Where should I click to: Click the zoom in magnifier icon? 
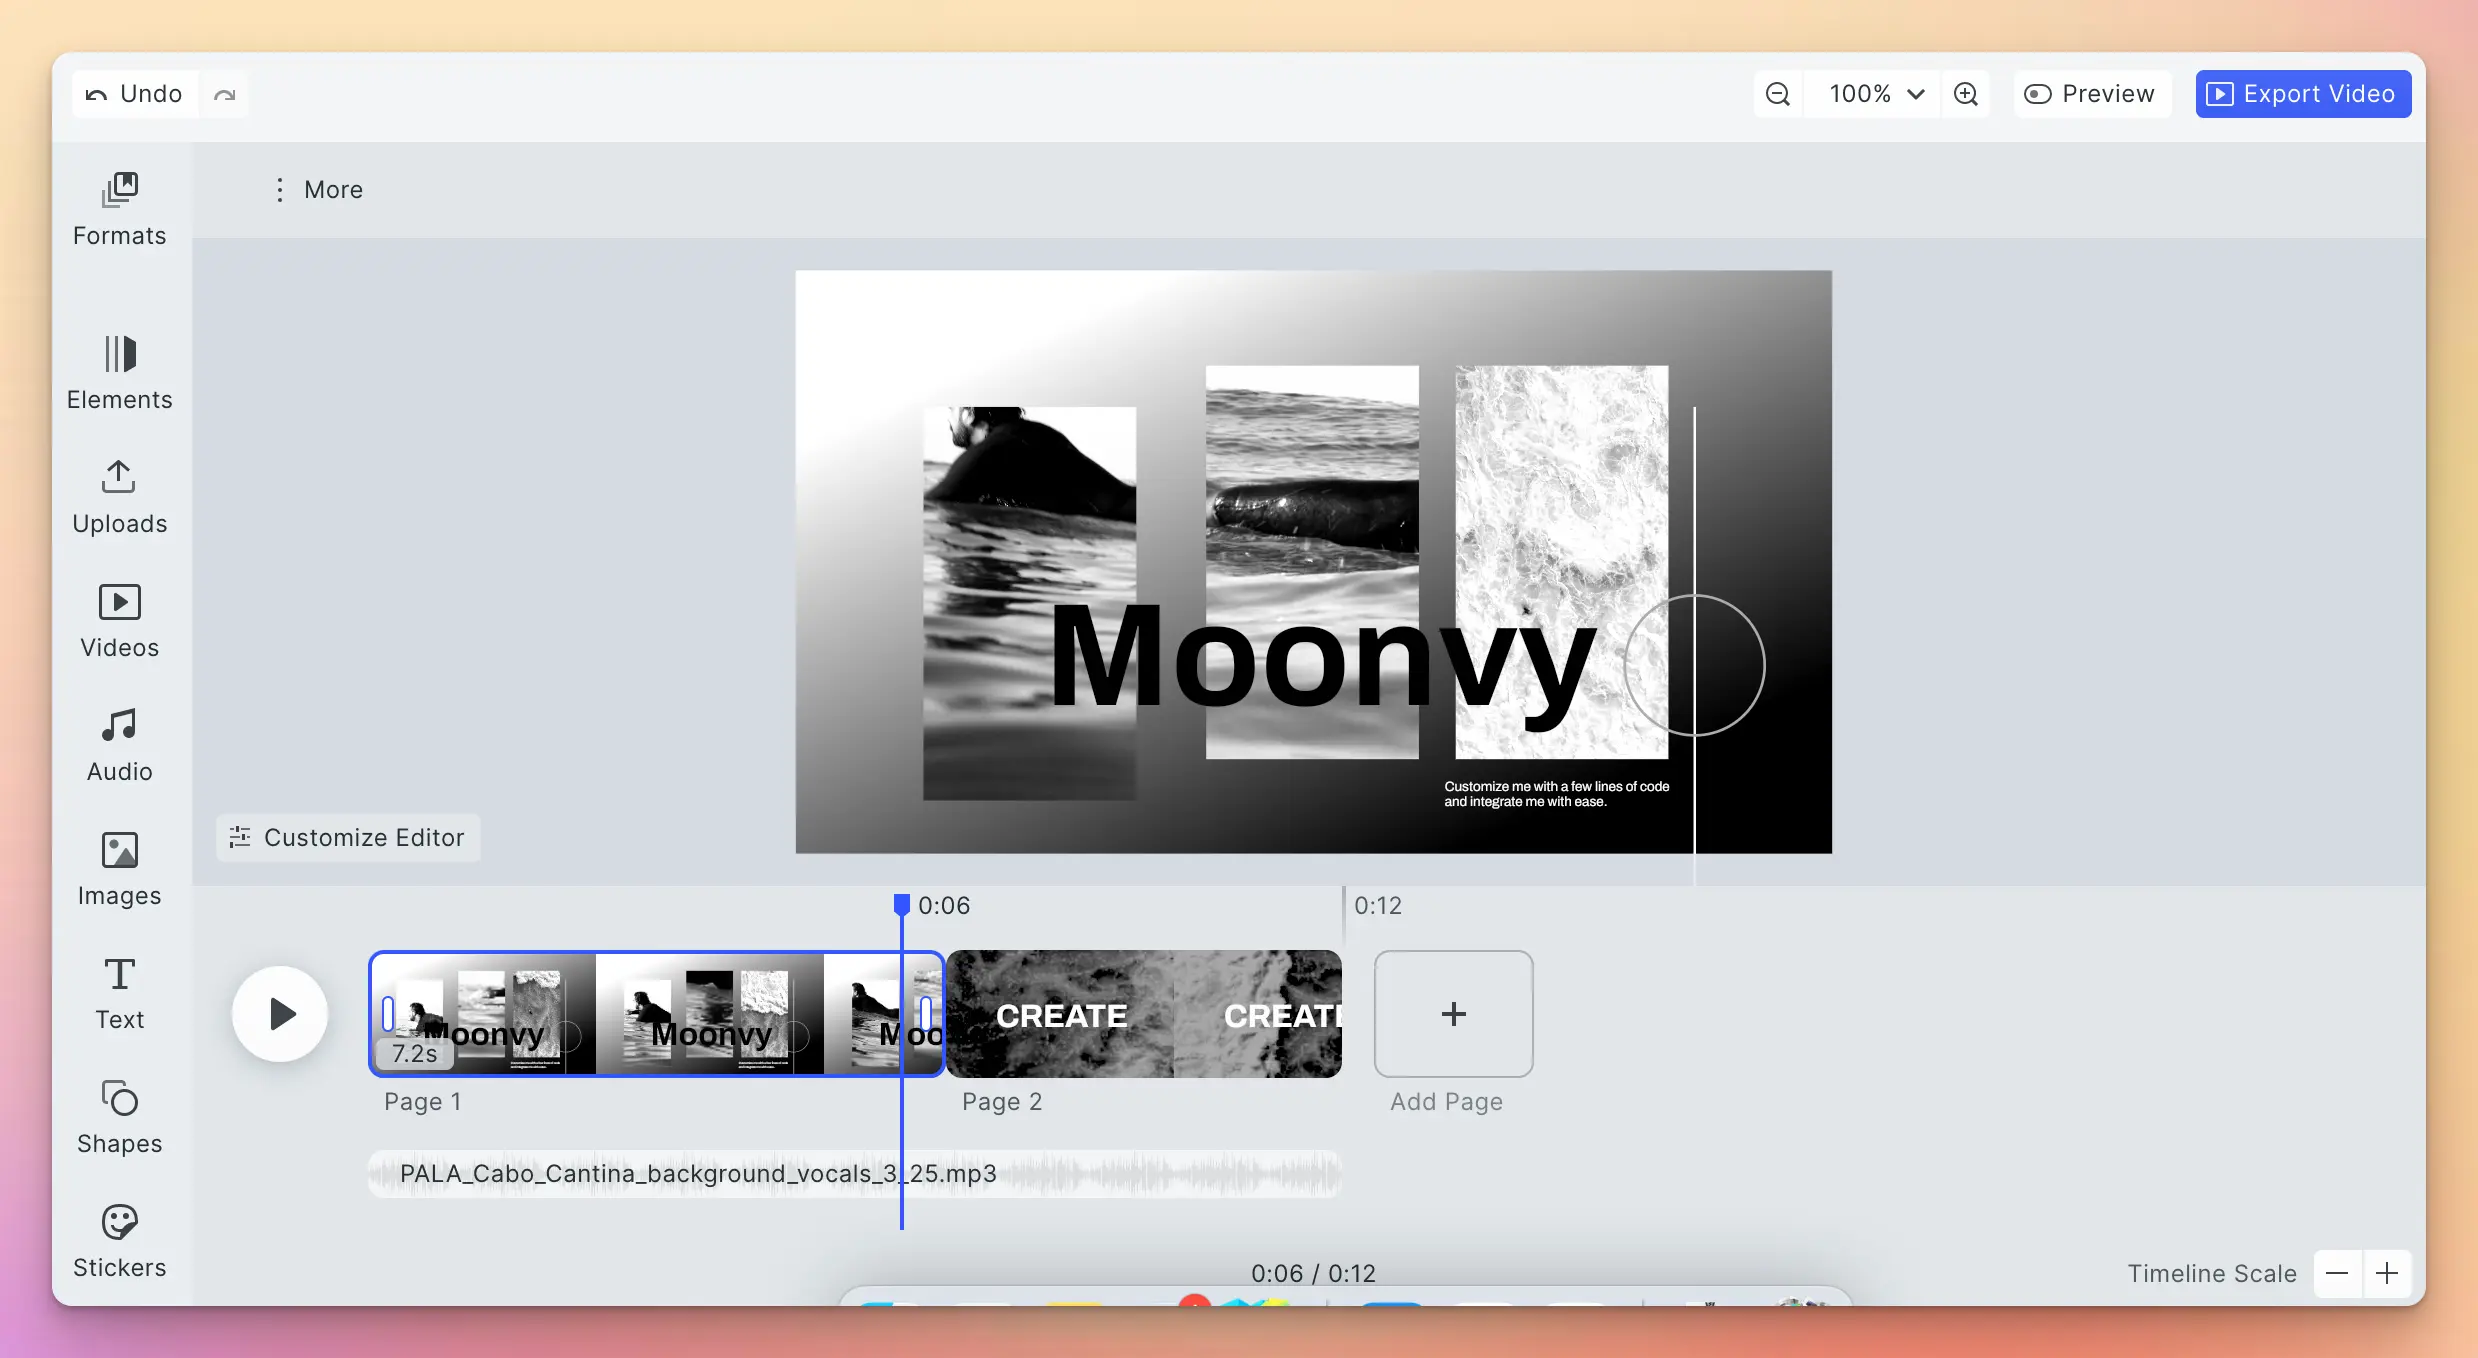pos(1965,94)
